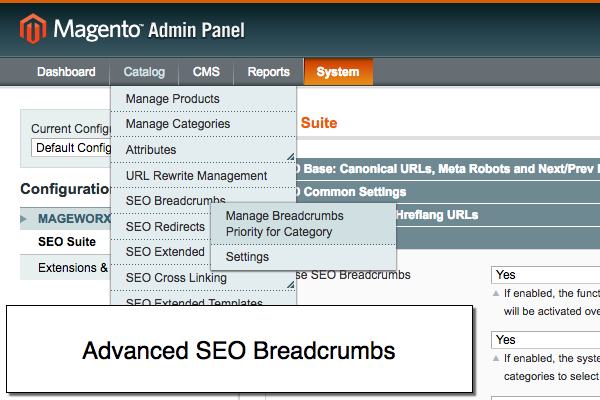The width and height of the screenshot is (600, 400).
Task: Click the Magento logo icon
Action: point(33,29)
